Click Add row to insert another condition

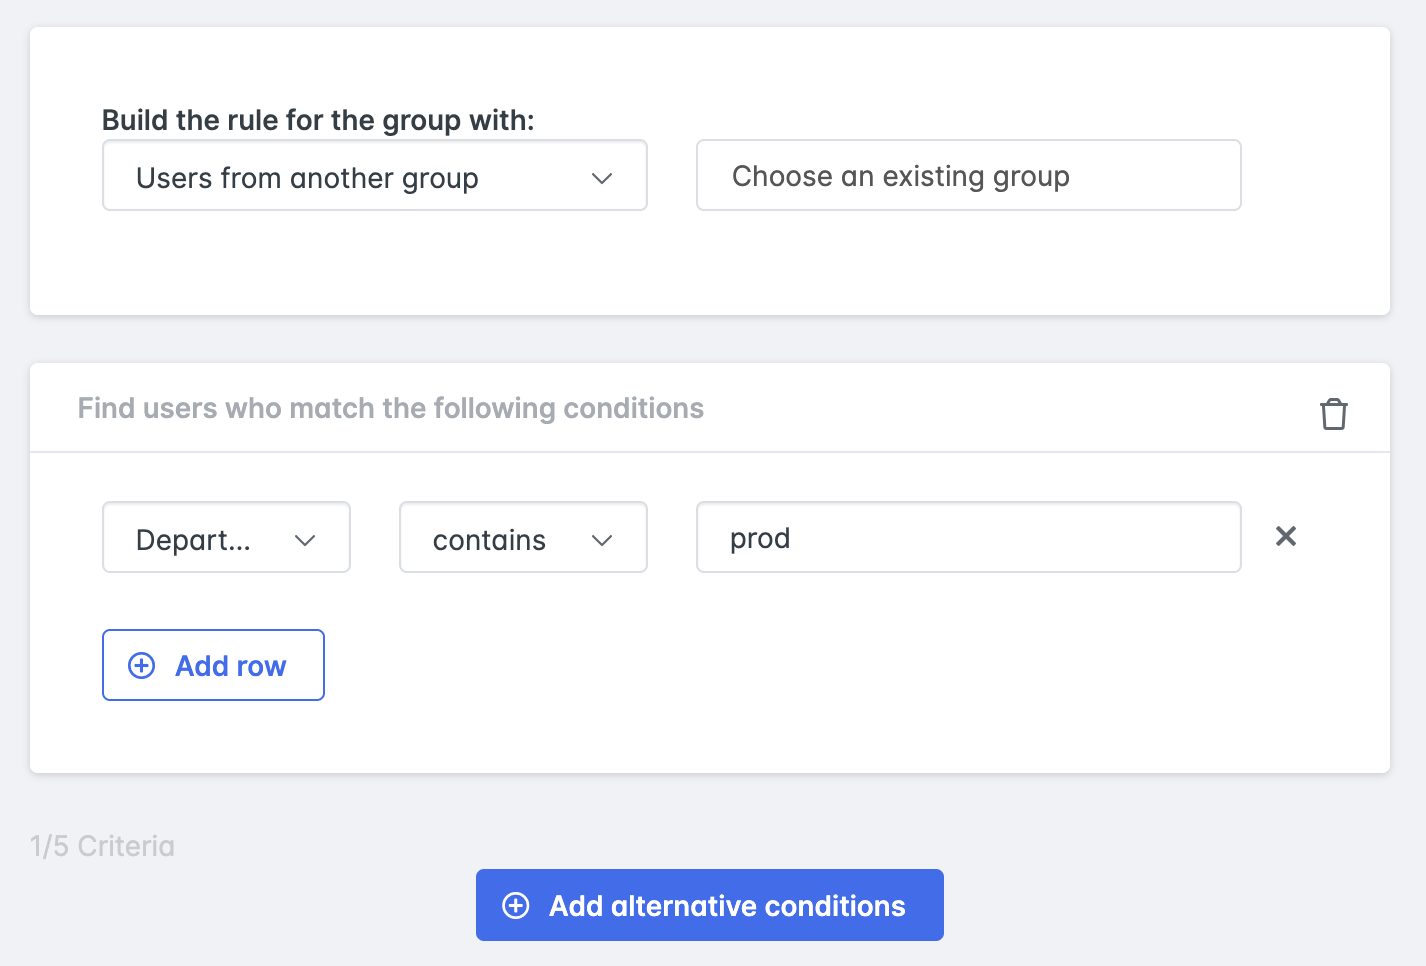pos(213,665)
